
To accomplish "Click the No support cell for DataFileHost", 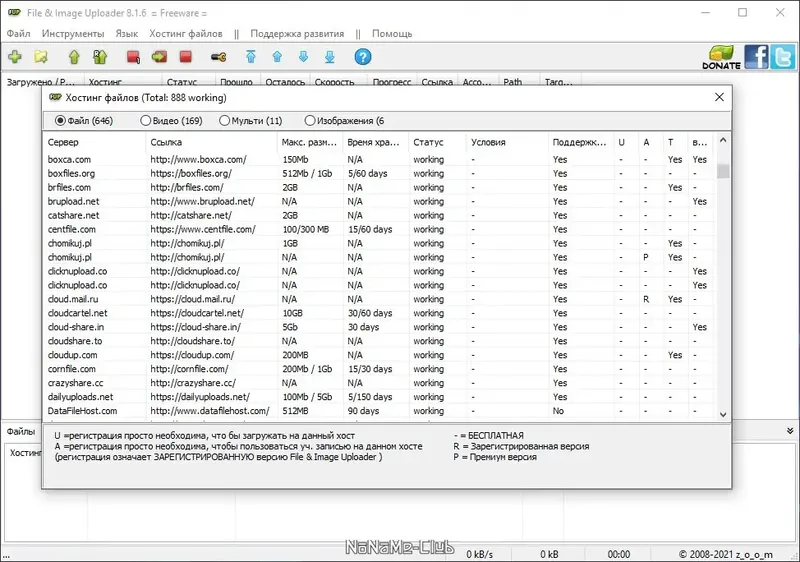I will (558, 411).
